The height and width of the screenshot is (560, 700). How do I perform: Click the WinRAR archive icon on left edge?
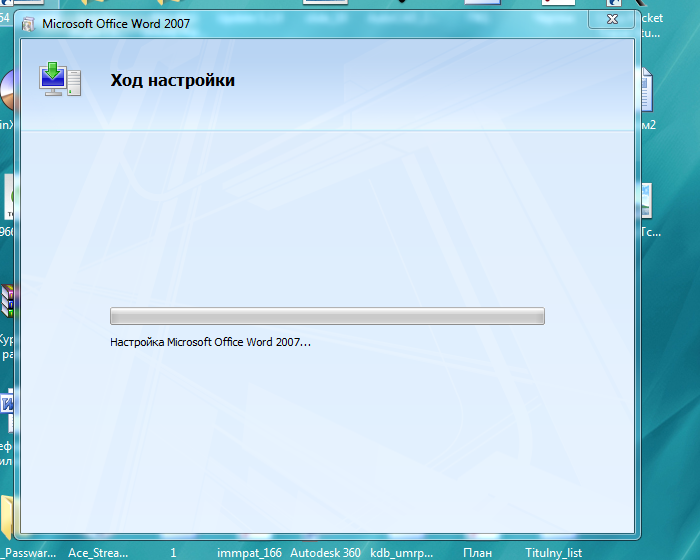click(x=7, y=301)
